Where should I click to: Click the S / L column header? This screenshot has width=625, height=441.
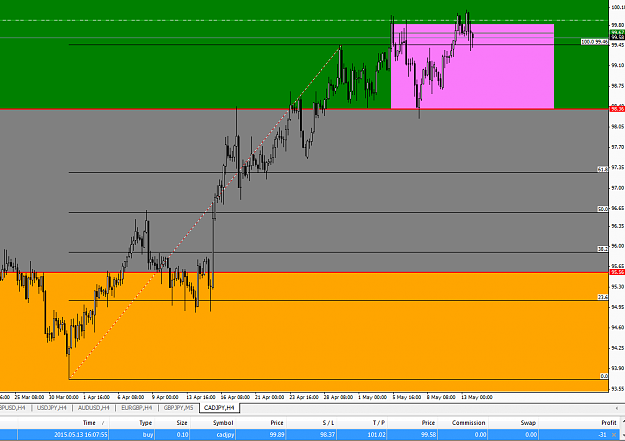point(312,423)
